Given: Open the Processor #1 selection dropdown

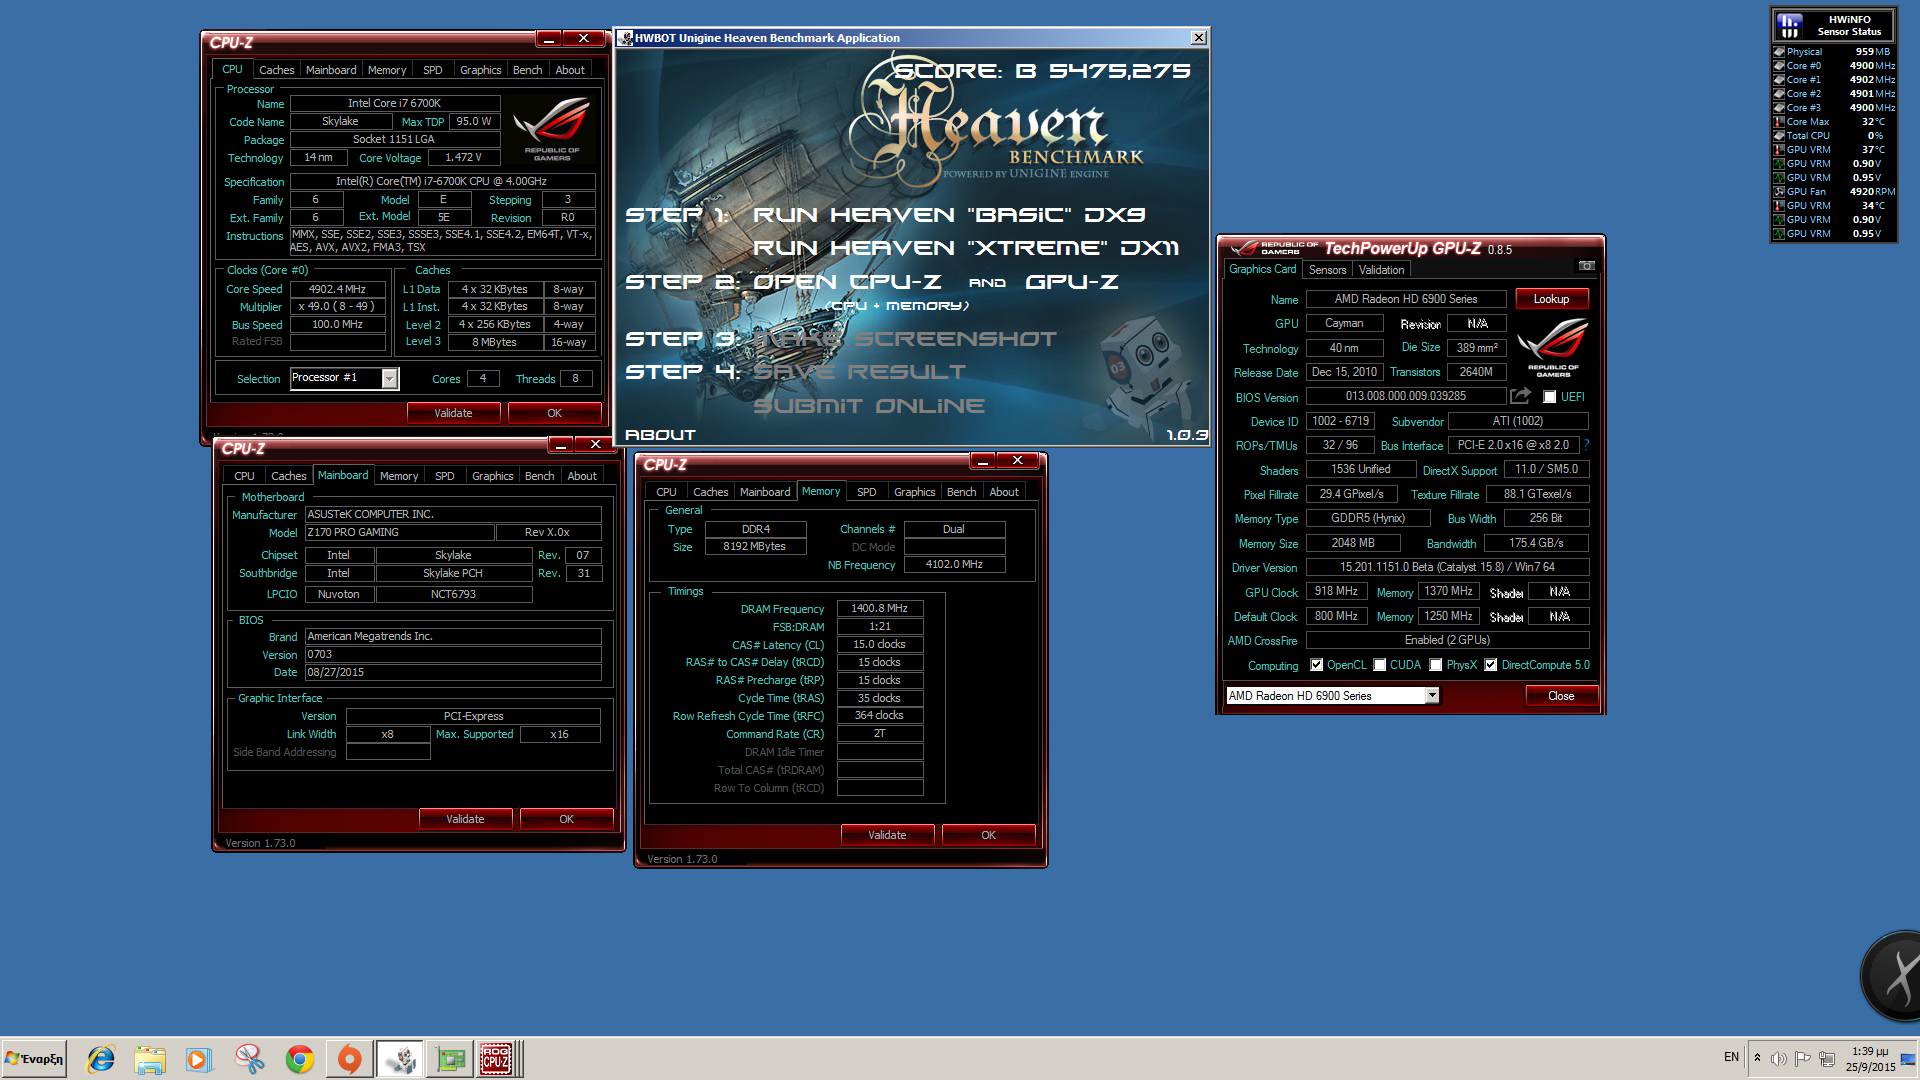Looking at the screenshot, I should 389,378.
